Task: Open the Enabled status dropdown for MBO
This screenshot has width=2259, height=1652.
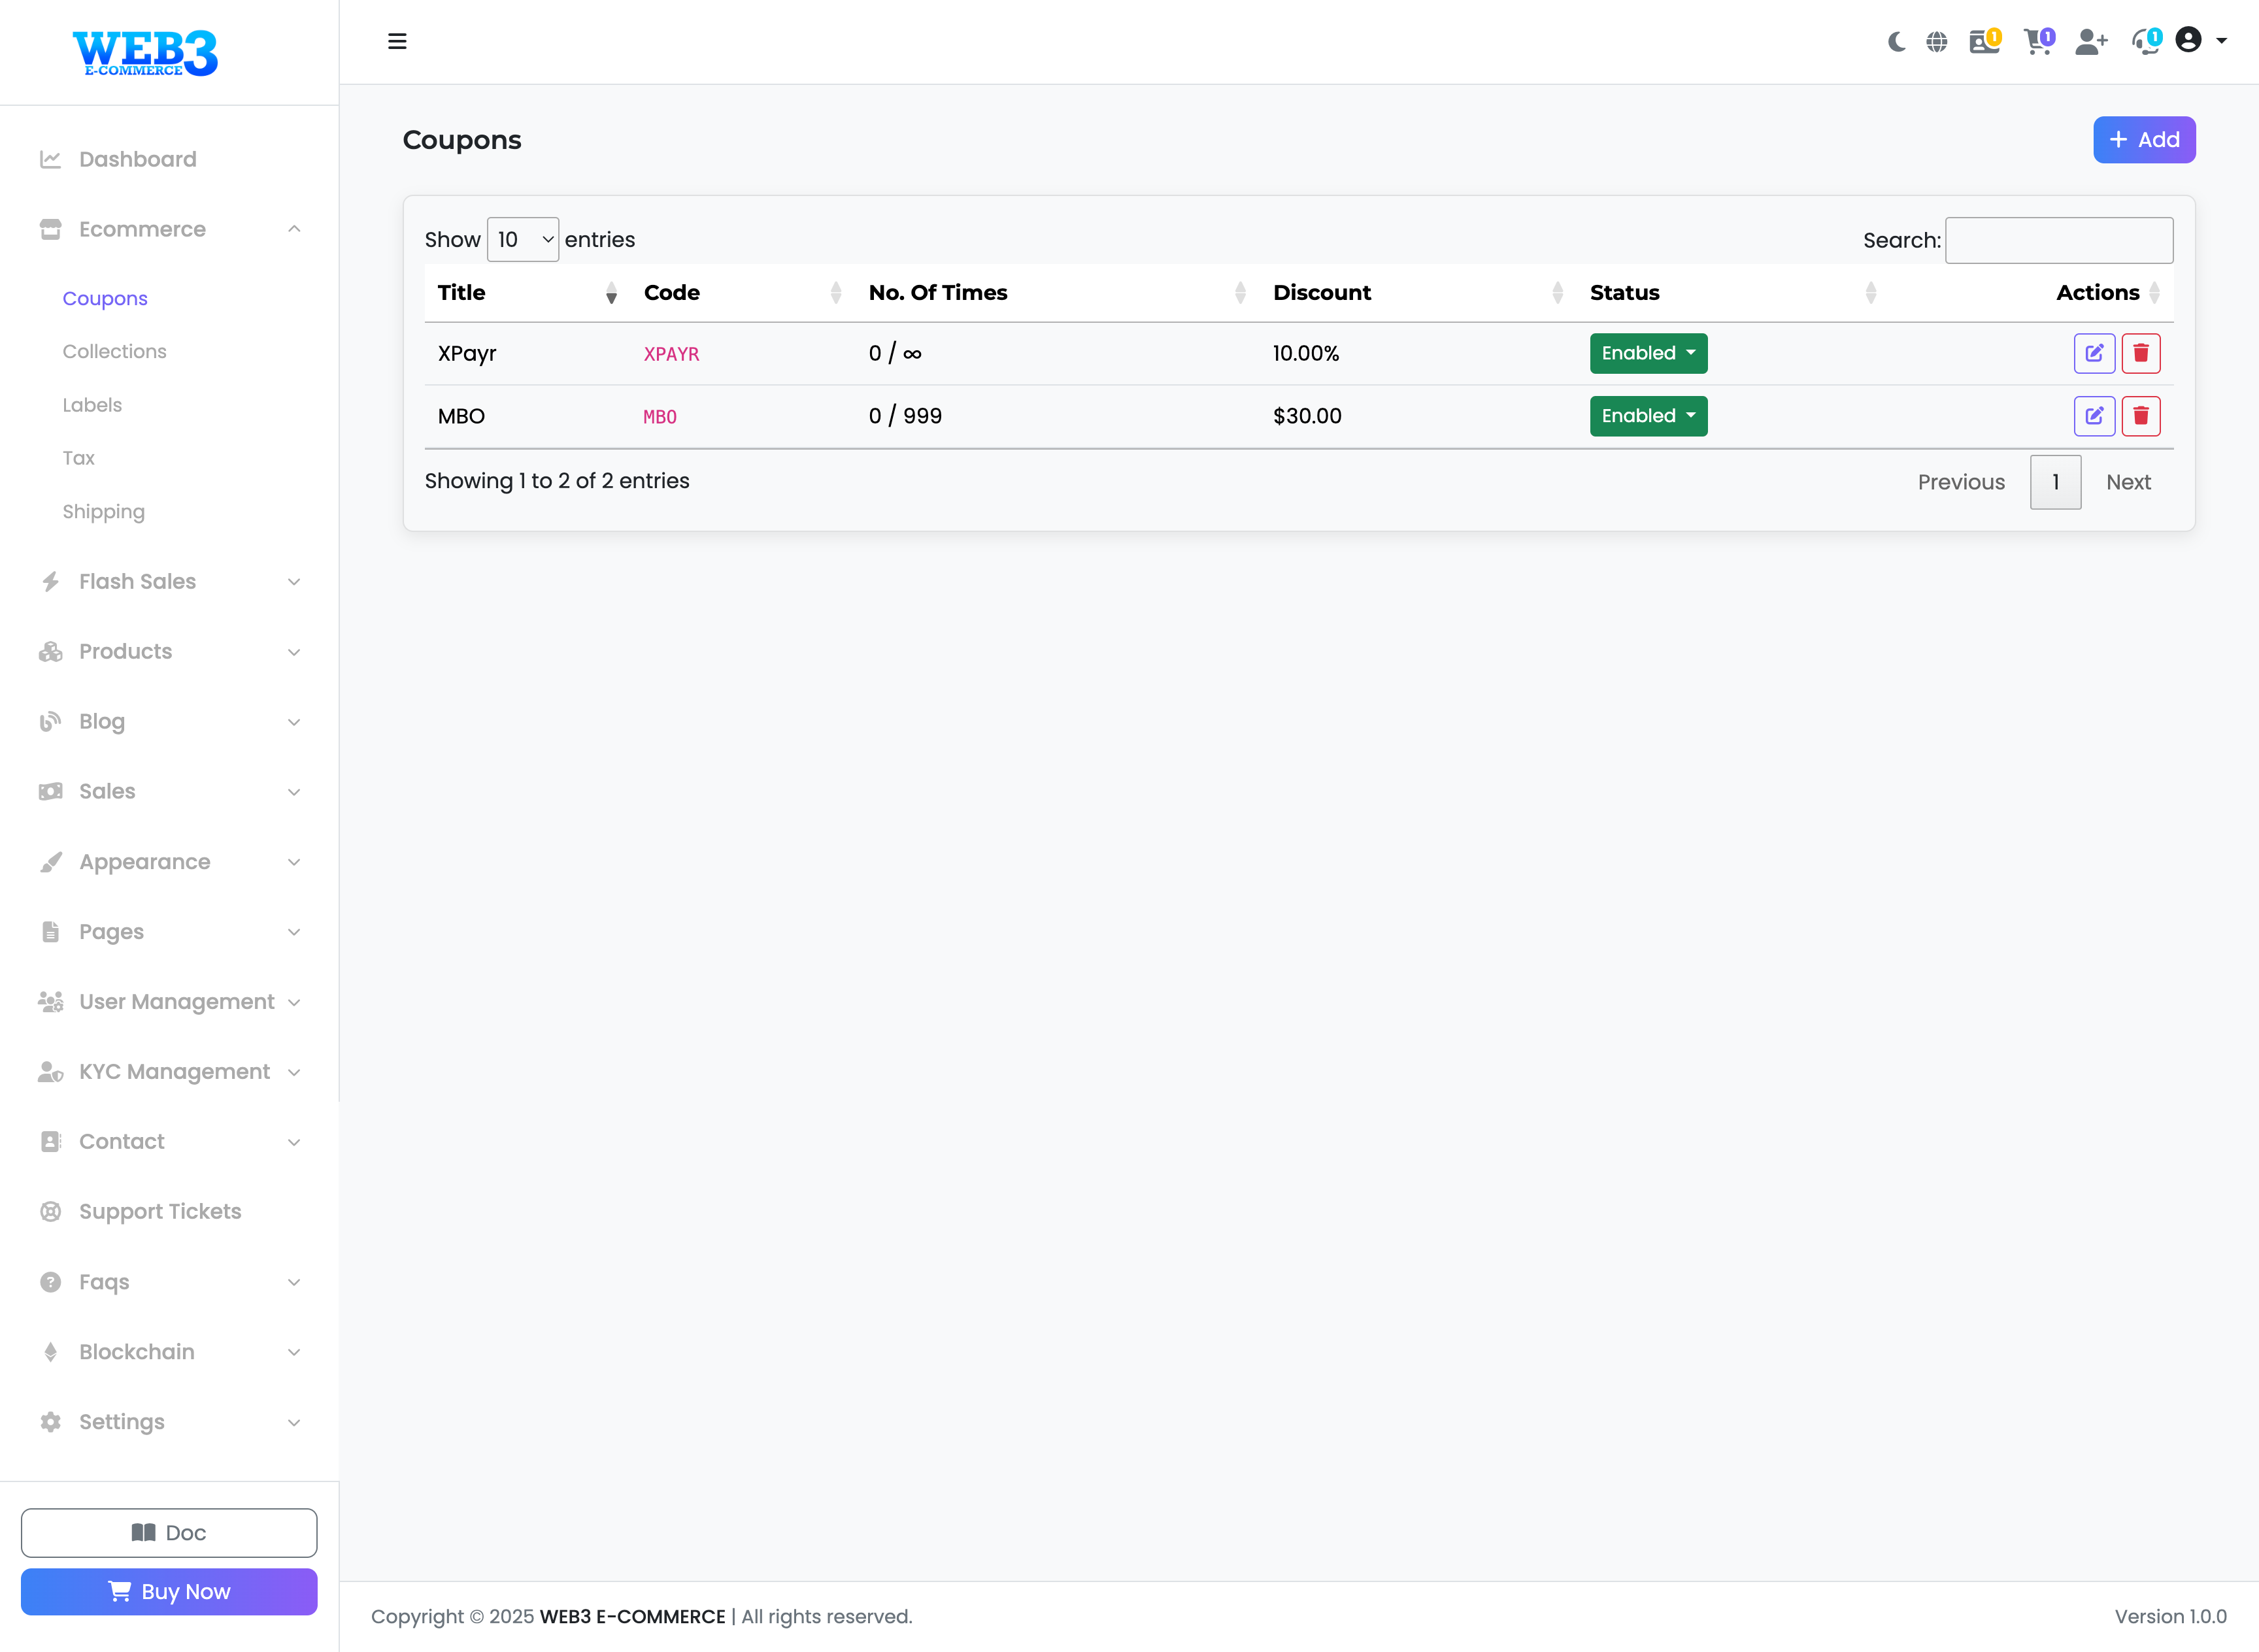Action: 1648,416
